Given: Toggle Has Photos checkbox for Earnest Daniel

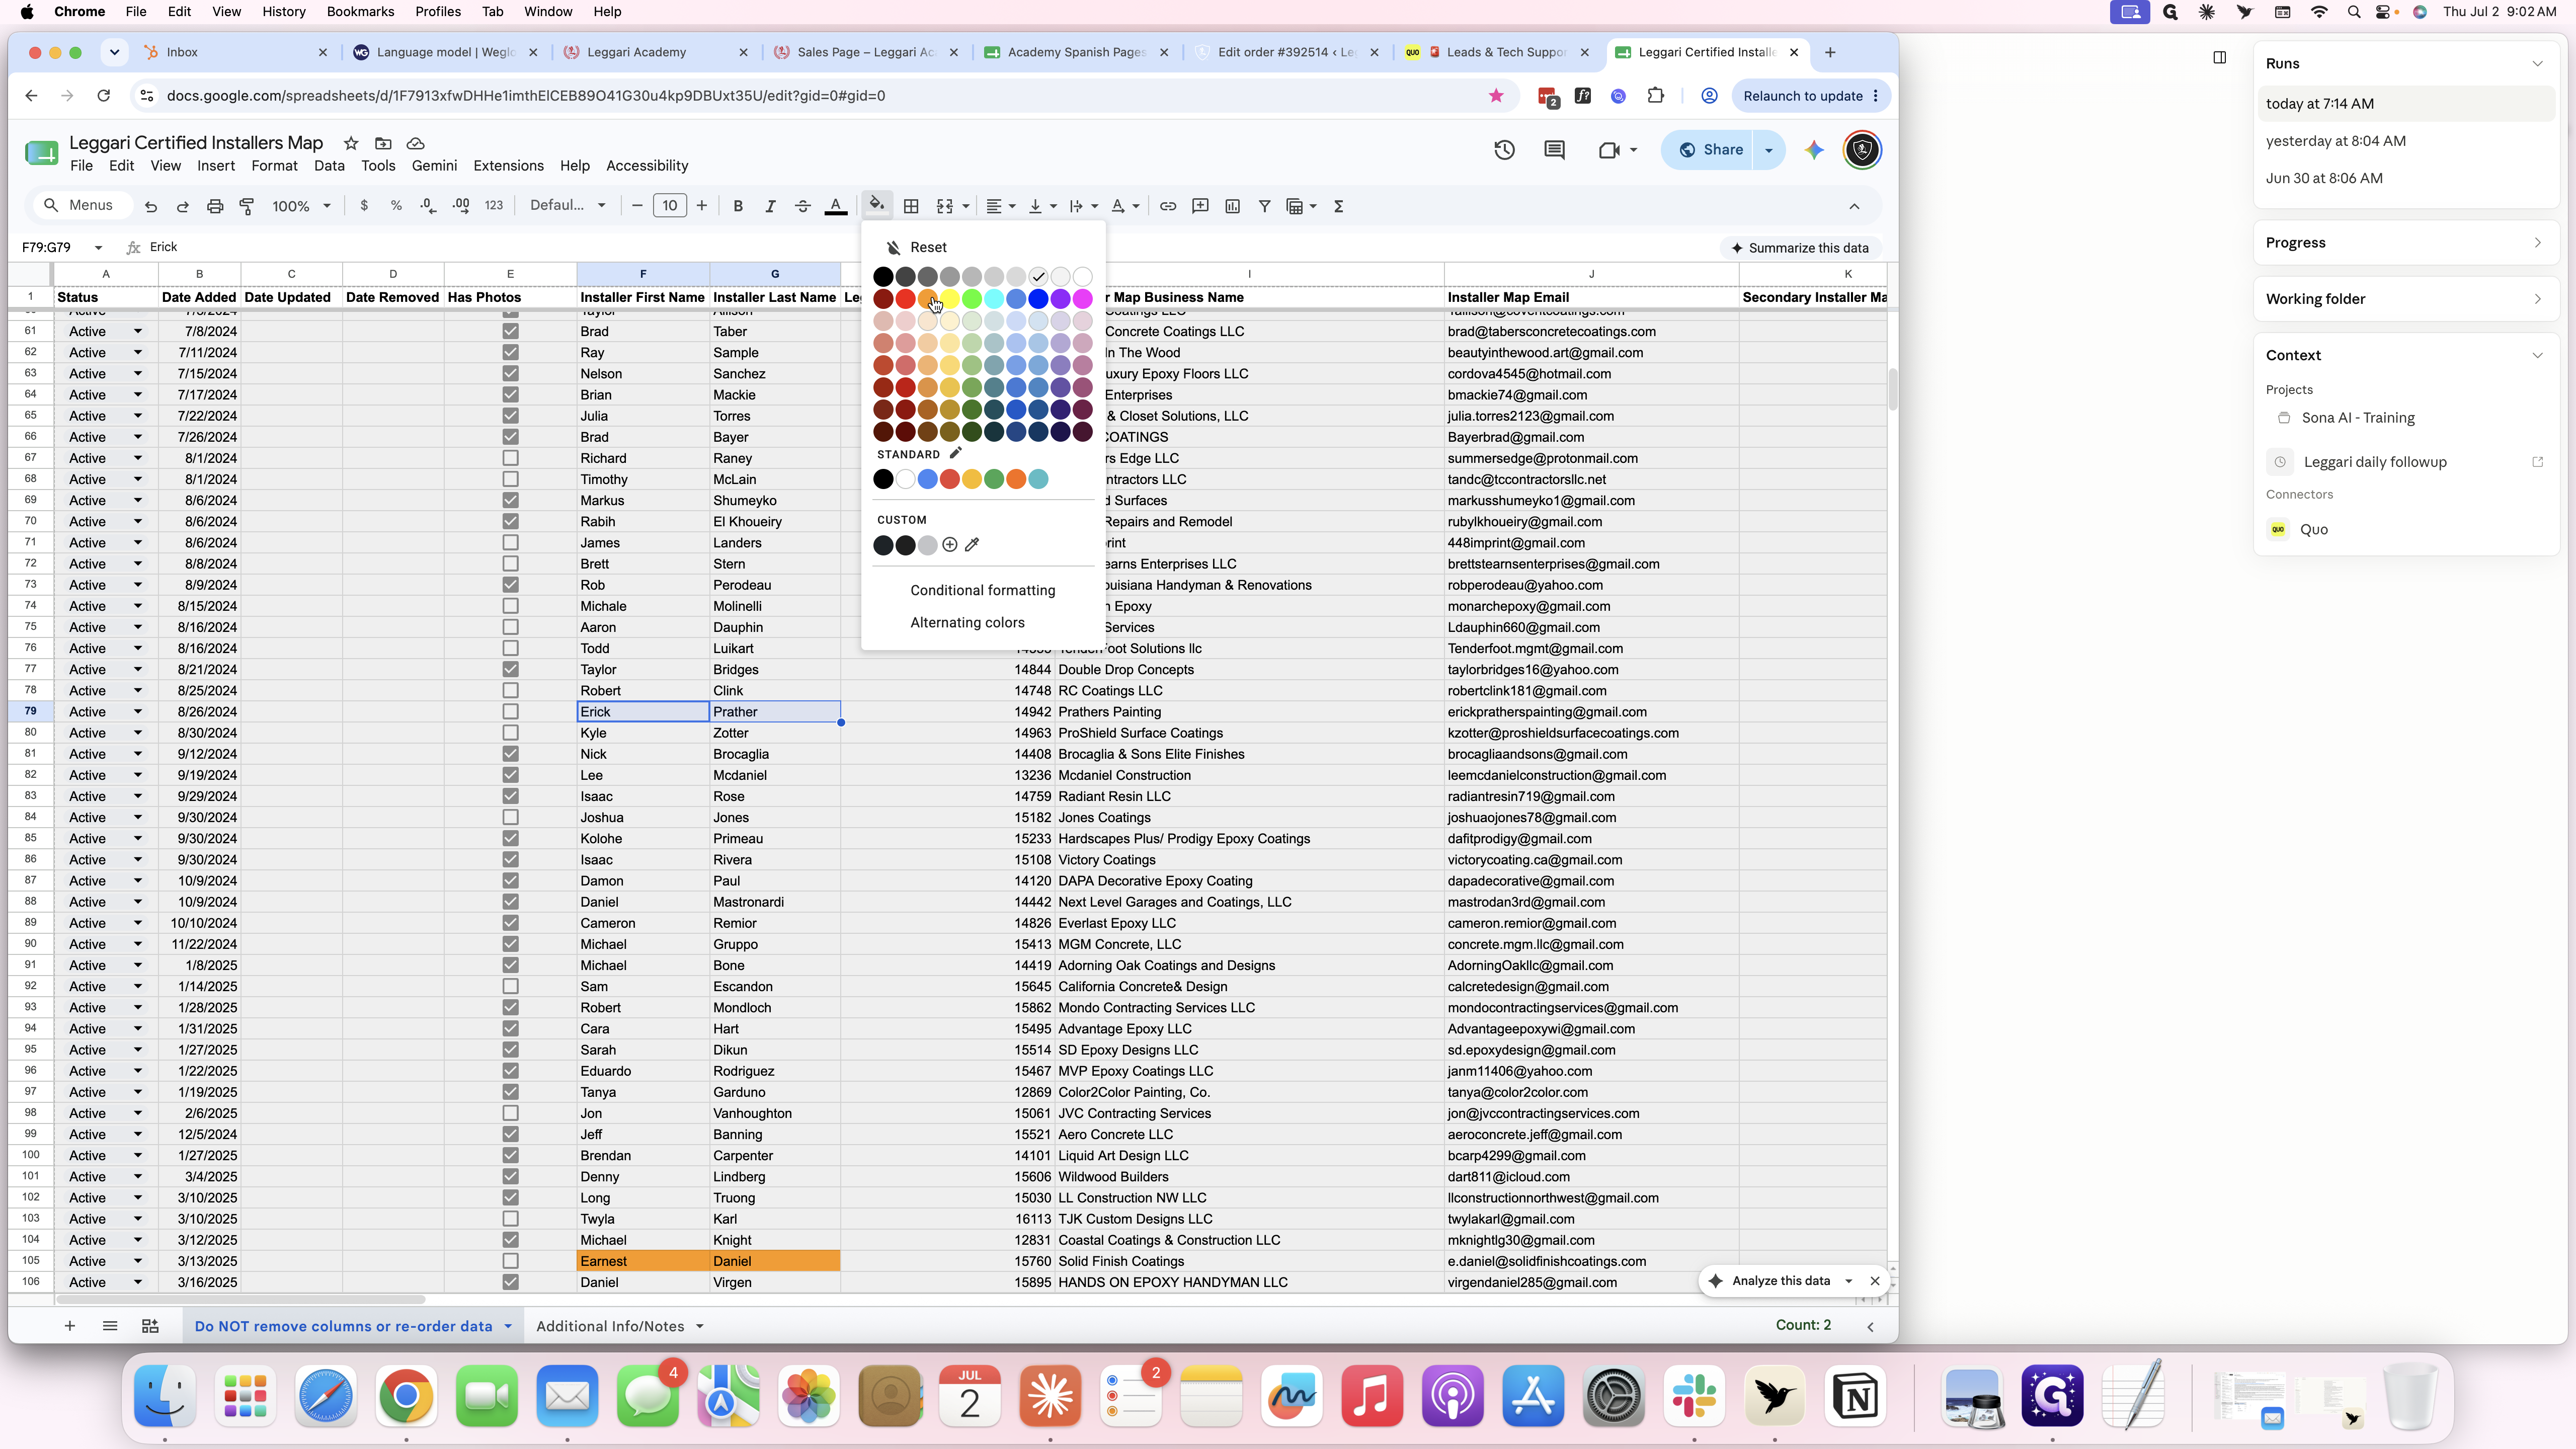Looking at the screenshot, I should pos(510,1261).
